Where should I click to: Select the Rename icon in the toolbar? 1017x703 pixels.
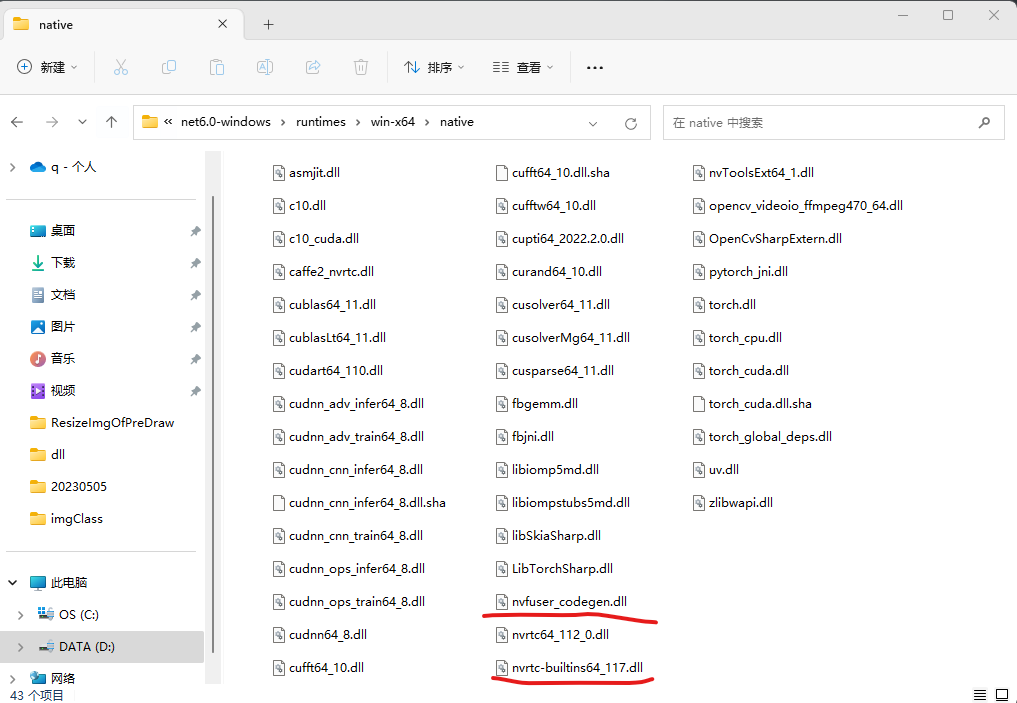264,67
